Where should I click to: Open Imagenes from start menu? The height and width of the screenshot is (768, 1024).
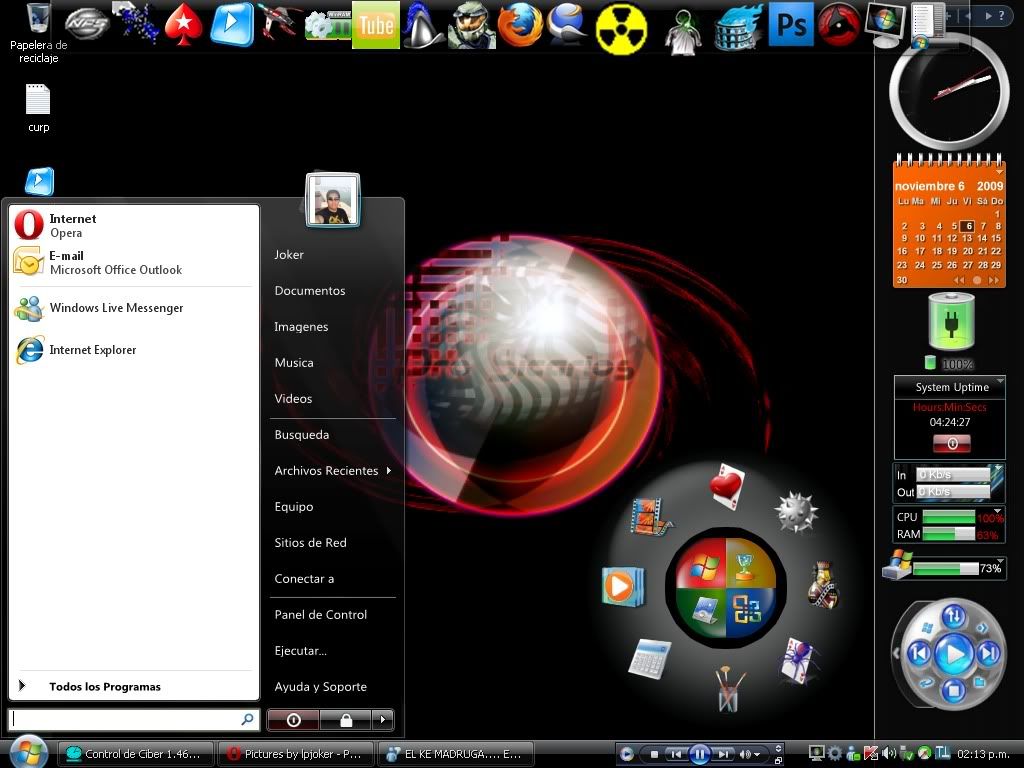pyautogui.click(x=301, y=327)
